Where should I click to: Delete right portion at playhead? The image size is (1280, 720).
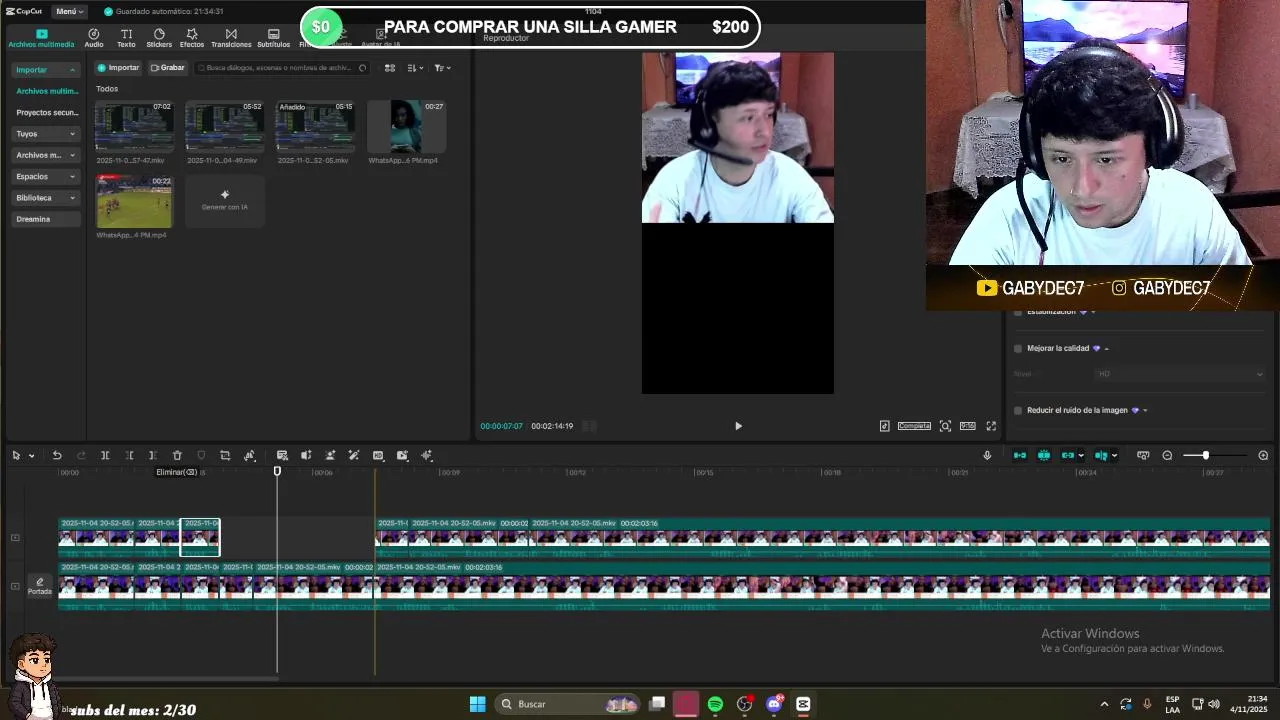(x=153, y=456)
